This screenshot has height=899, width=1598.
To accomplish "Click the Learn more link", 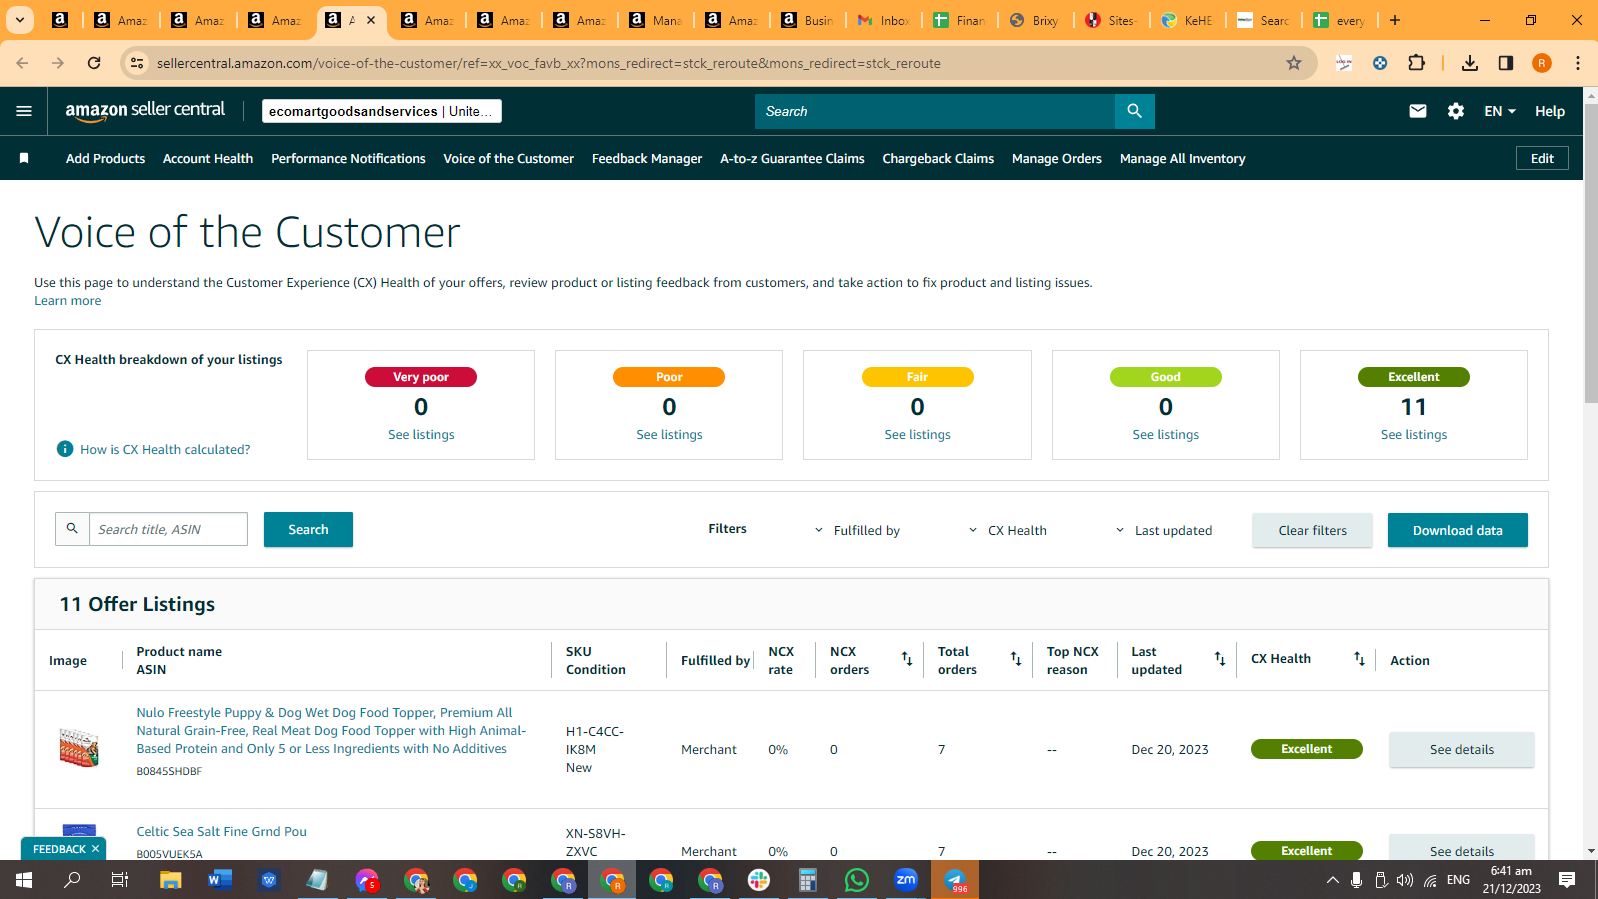I will coord(68,301).
